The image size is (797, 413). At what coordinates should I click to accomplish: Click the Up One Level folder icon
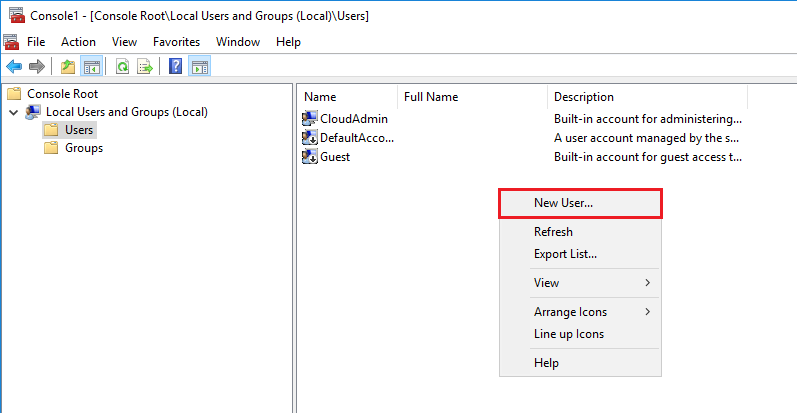68,67
